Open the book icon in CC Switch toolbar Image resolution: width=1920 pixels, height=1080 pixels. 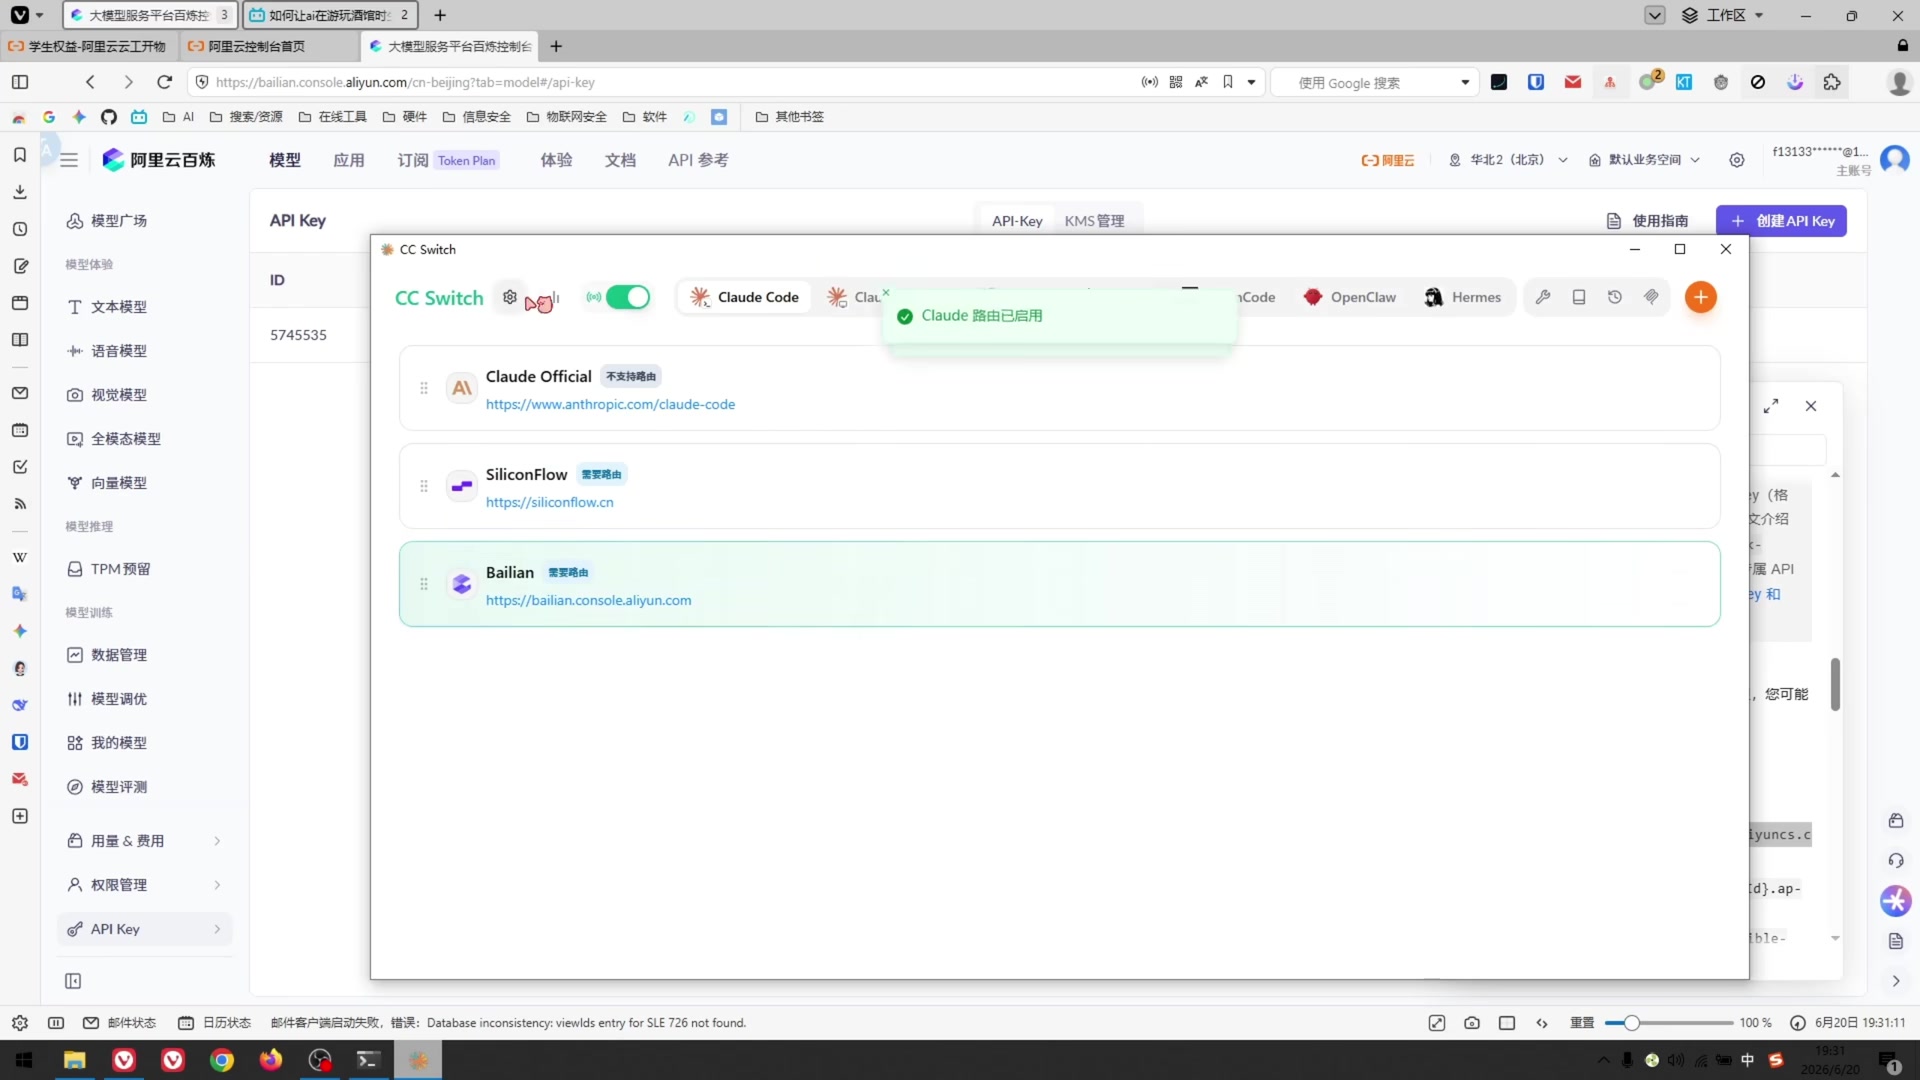click(1579, 297)
